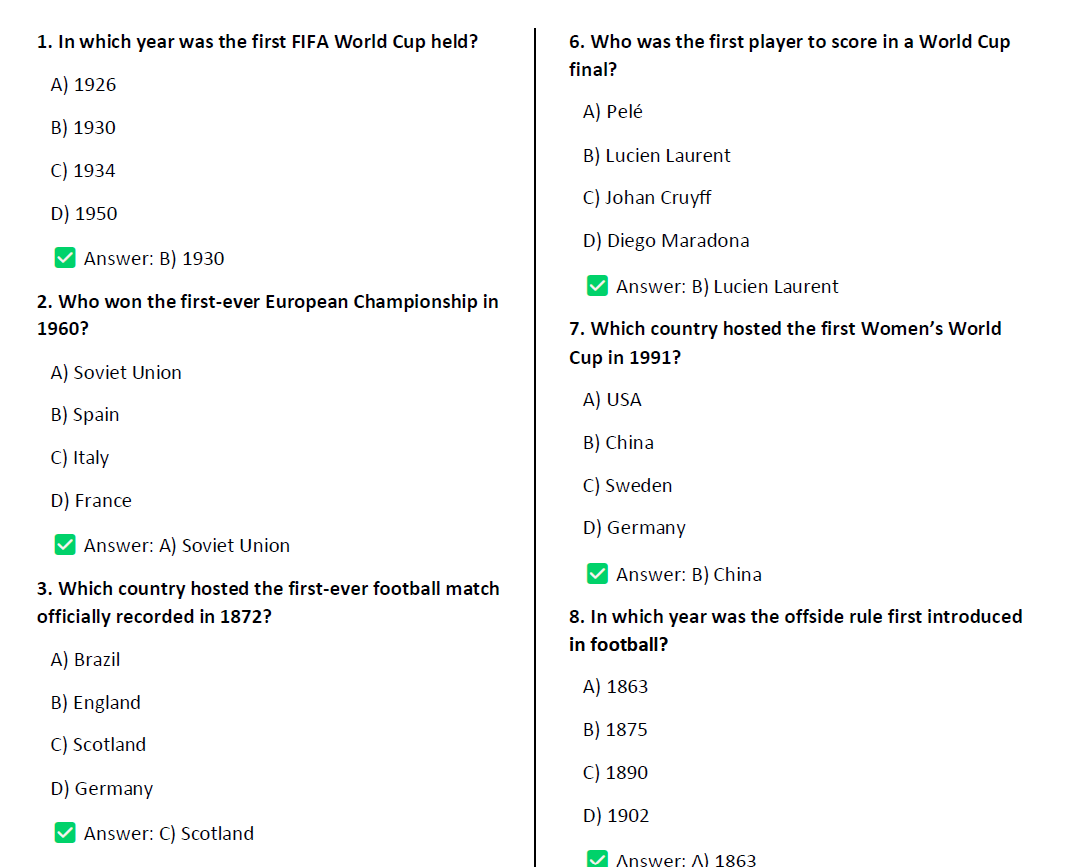This screenshot has width=1085, height=867.
Task: Click the question 1 heading about first FIFA World Cup
Action: [257, 42]
